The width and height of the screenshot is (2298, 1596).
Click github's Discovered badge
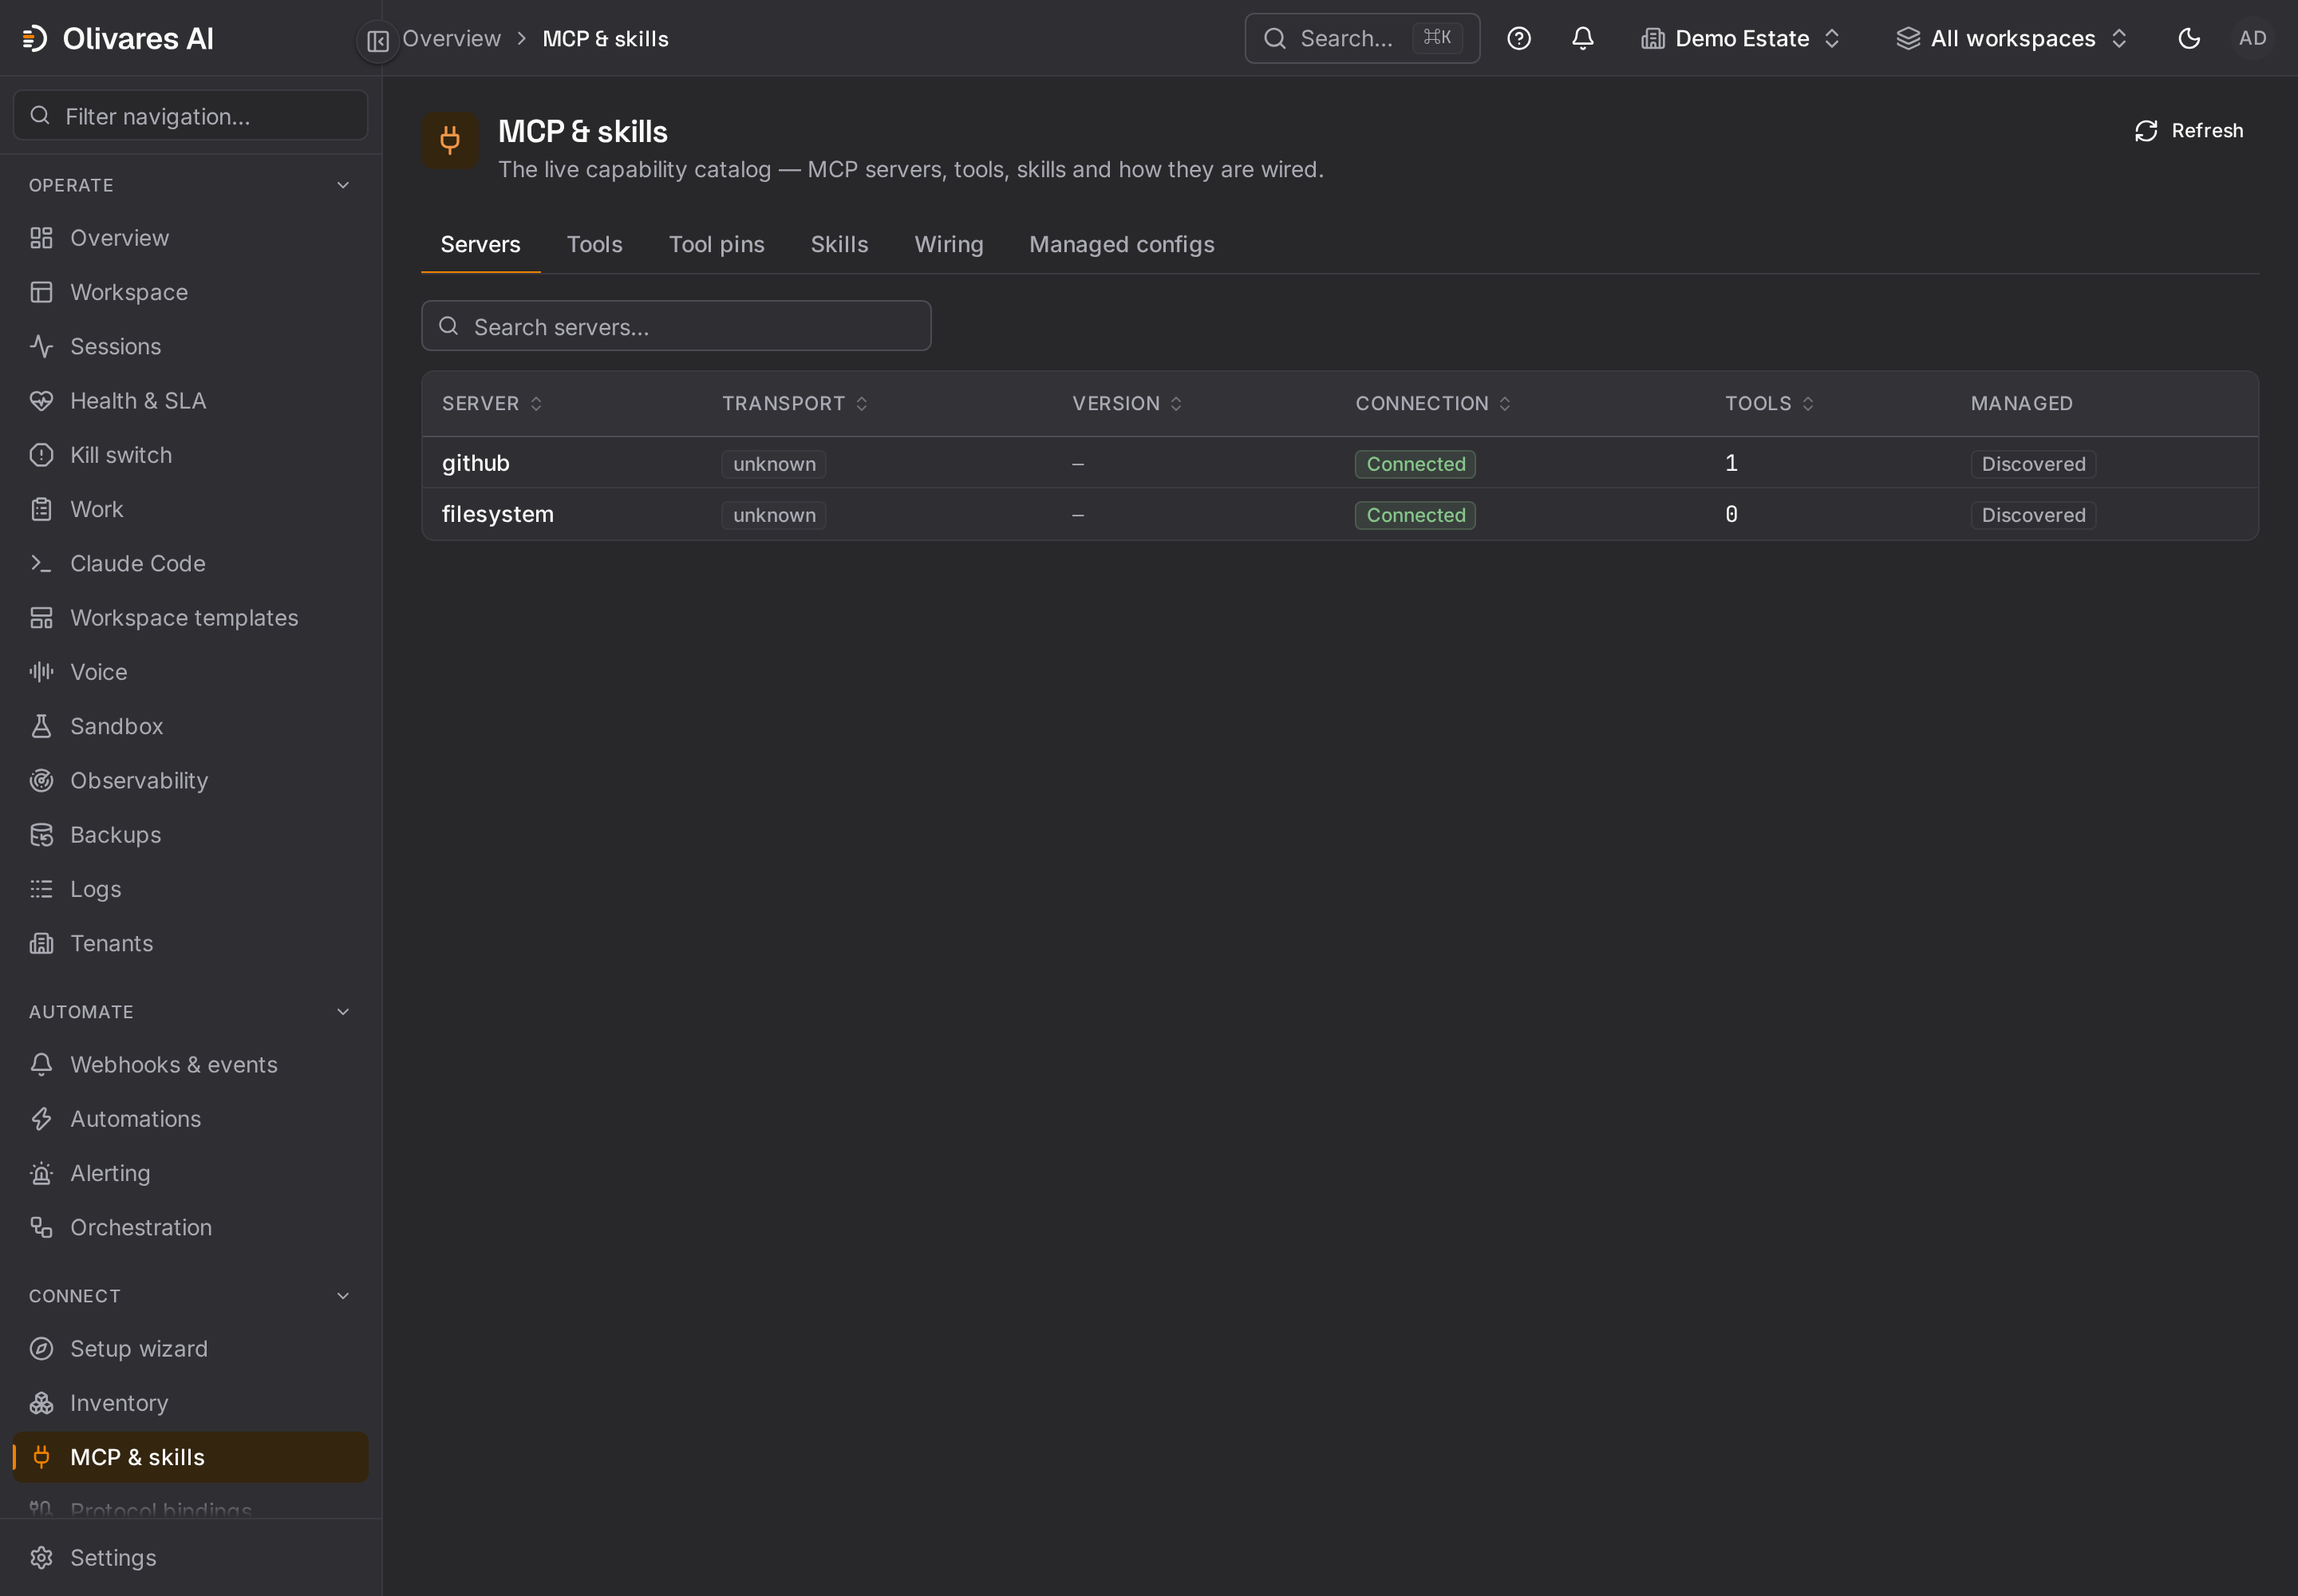[2032, 464]
